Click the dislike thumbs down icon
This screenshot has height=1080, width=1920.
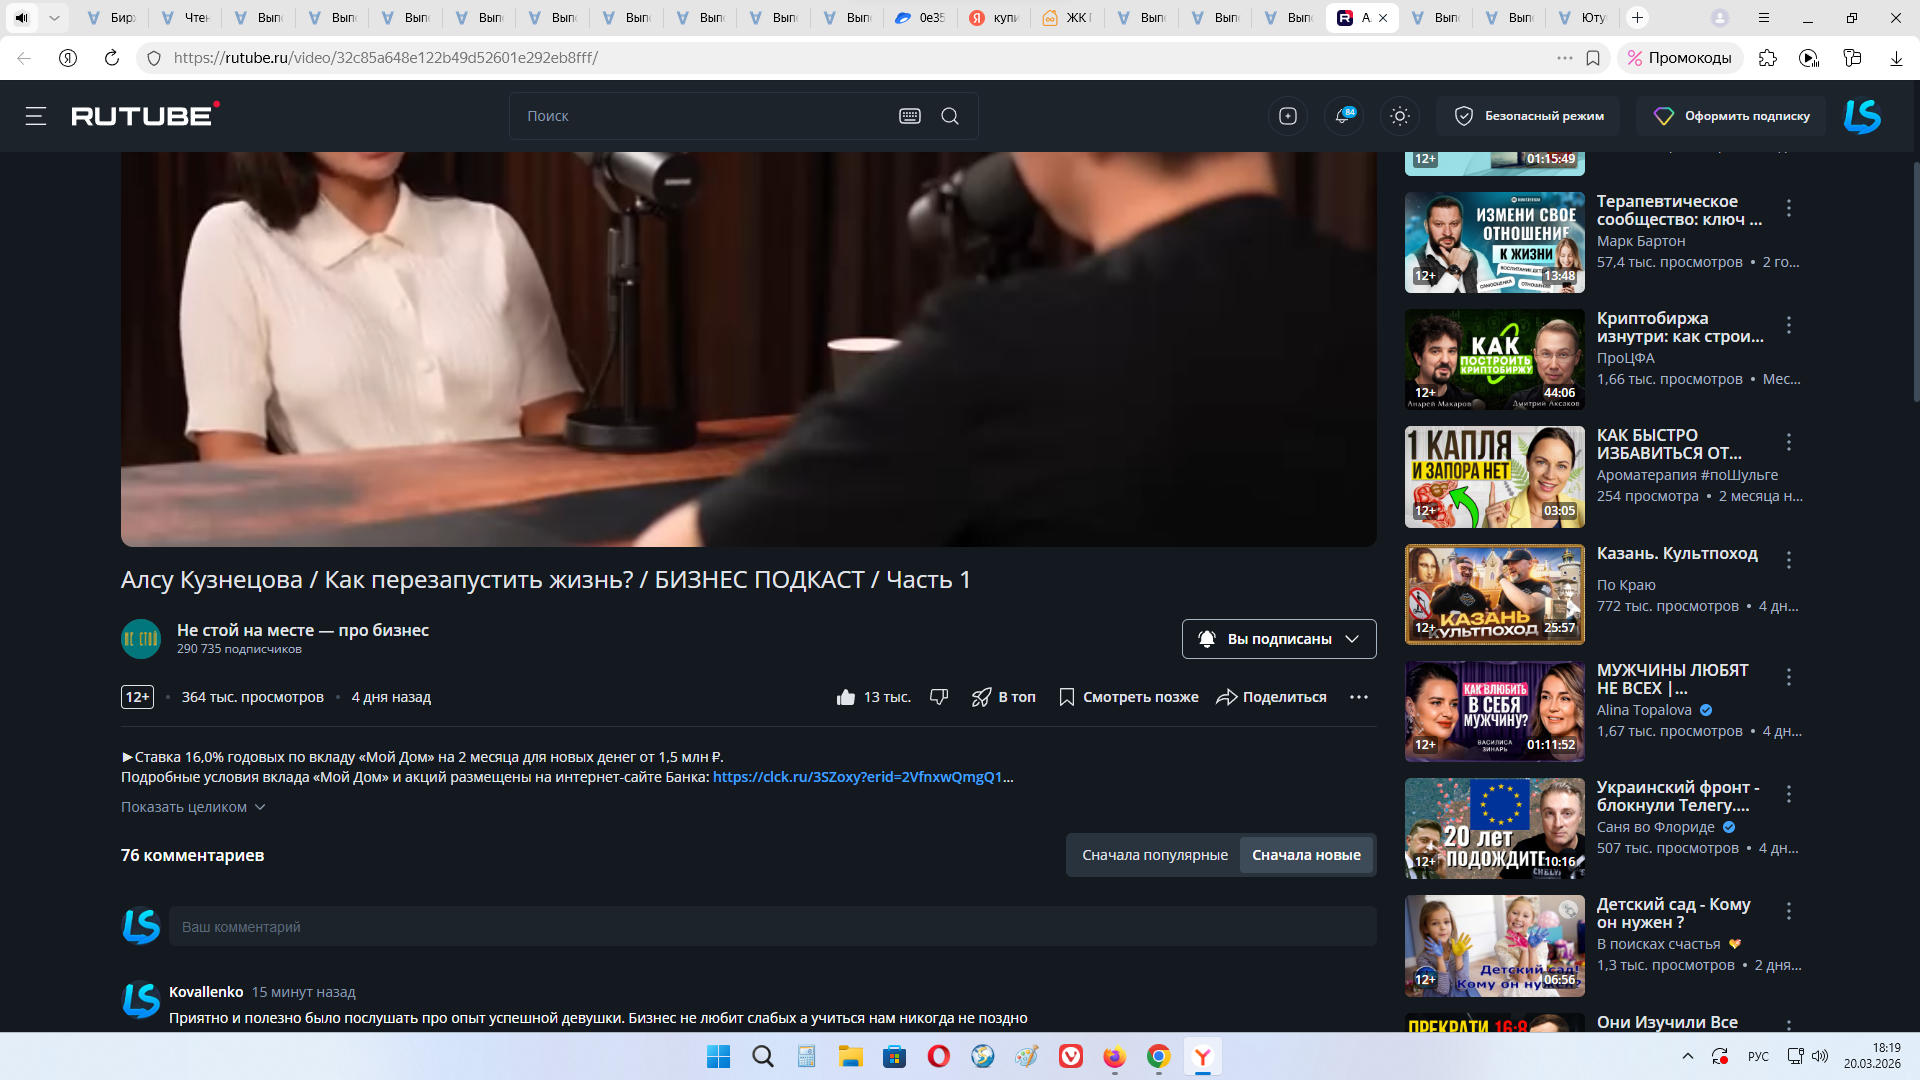point(938,697)
